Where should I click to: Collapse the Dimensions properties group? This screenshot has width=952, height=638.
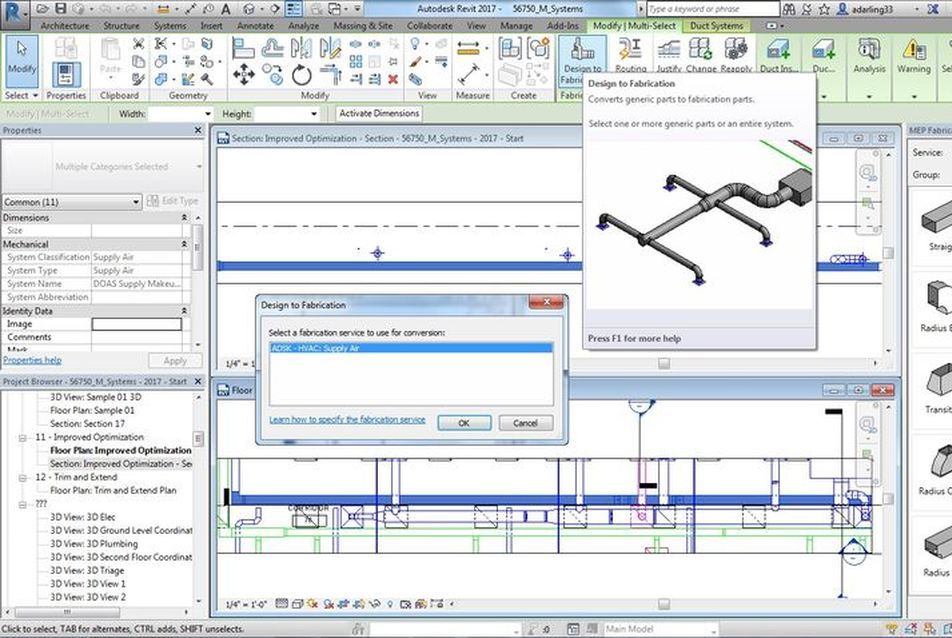pos(184,217)
